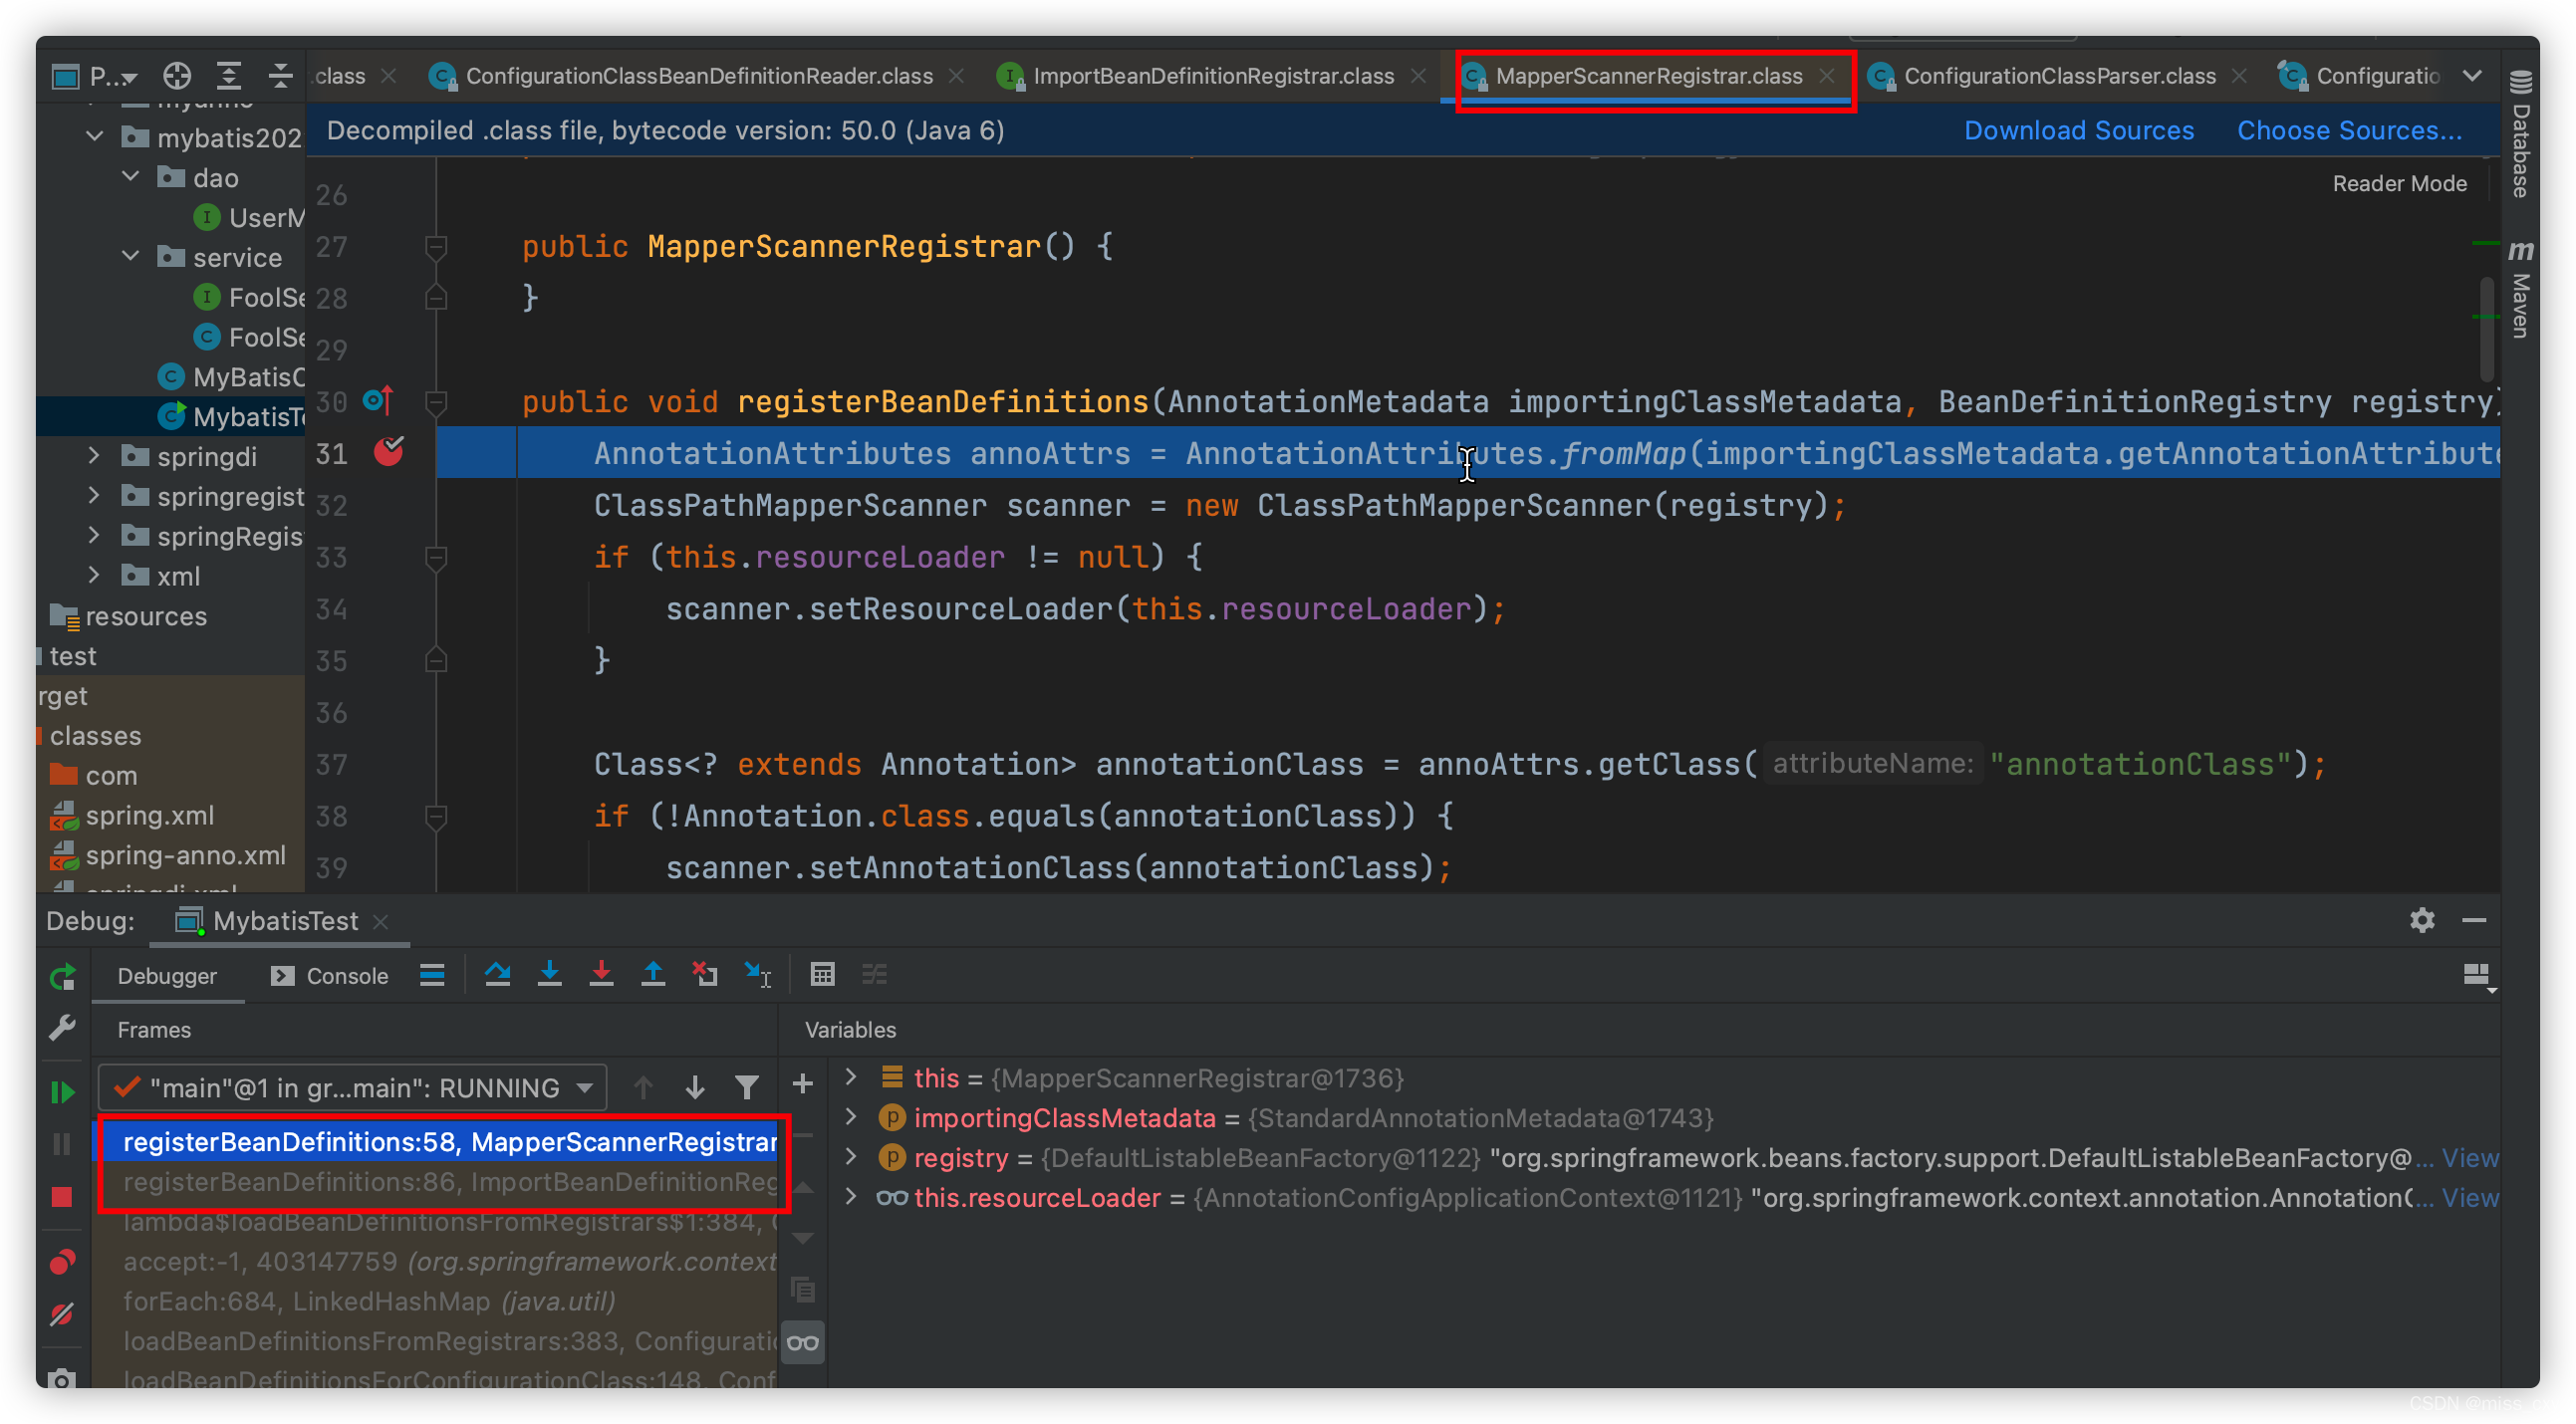Click the Choose Sources... link
The image size is (2576, 1424).
[x=2349, y=130]
